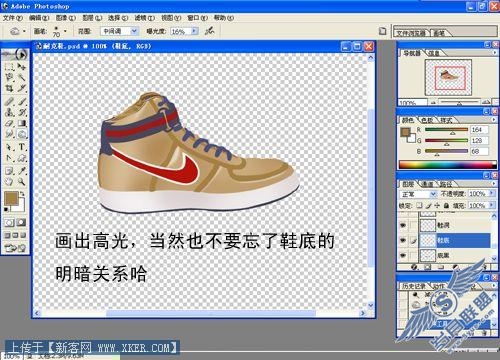Toggle lock all

(x=446, y=206)
